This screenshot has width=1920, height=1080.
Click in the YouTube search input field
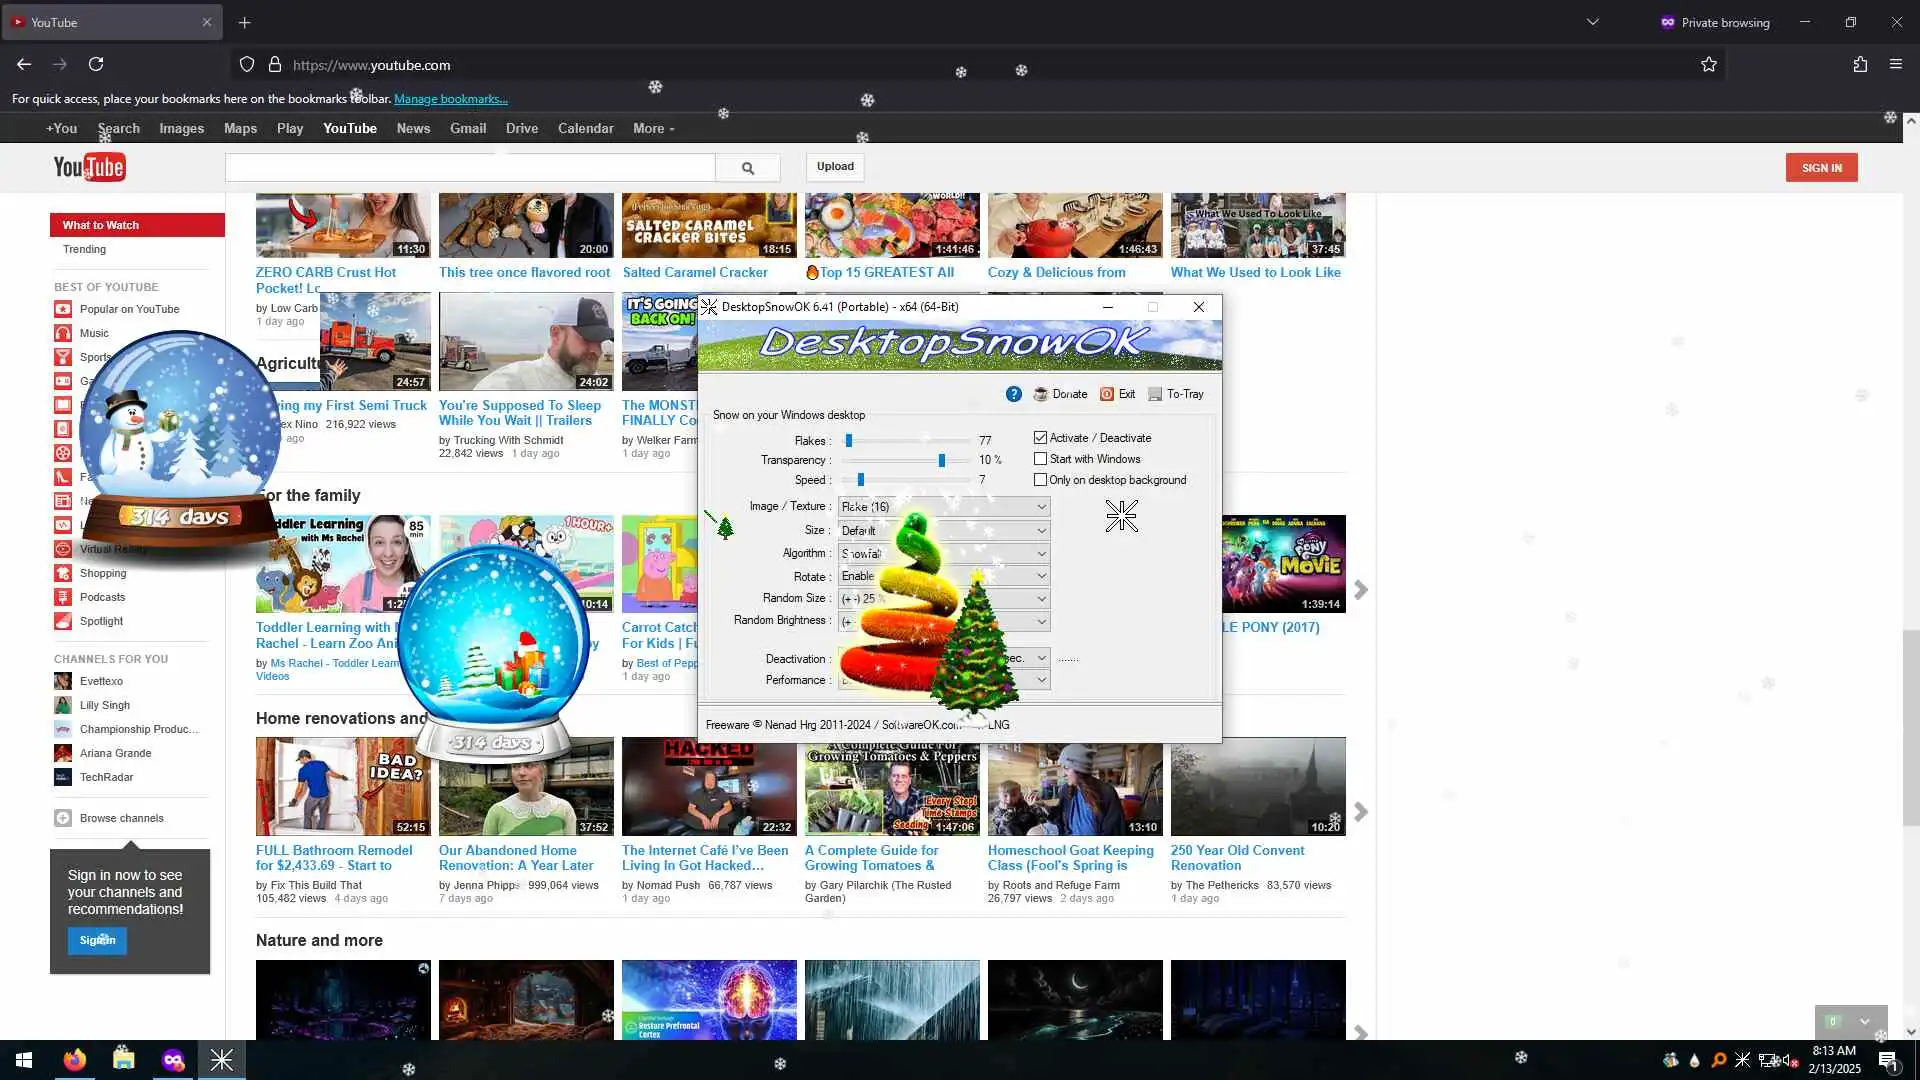click(x=470, y=168)
